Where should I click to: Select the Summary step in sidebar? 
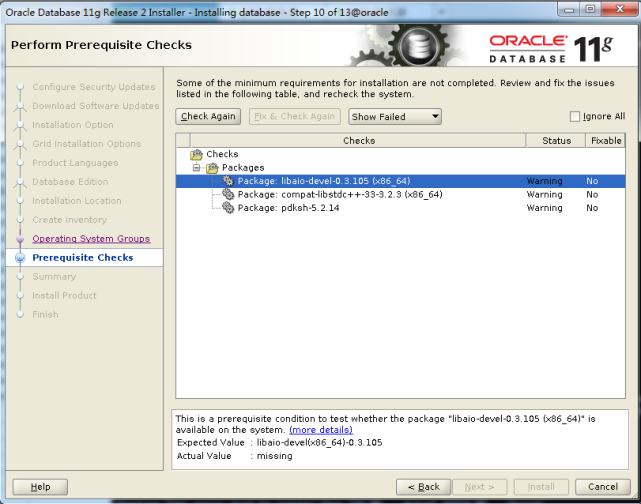[x=54, y=277]
